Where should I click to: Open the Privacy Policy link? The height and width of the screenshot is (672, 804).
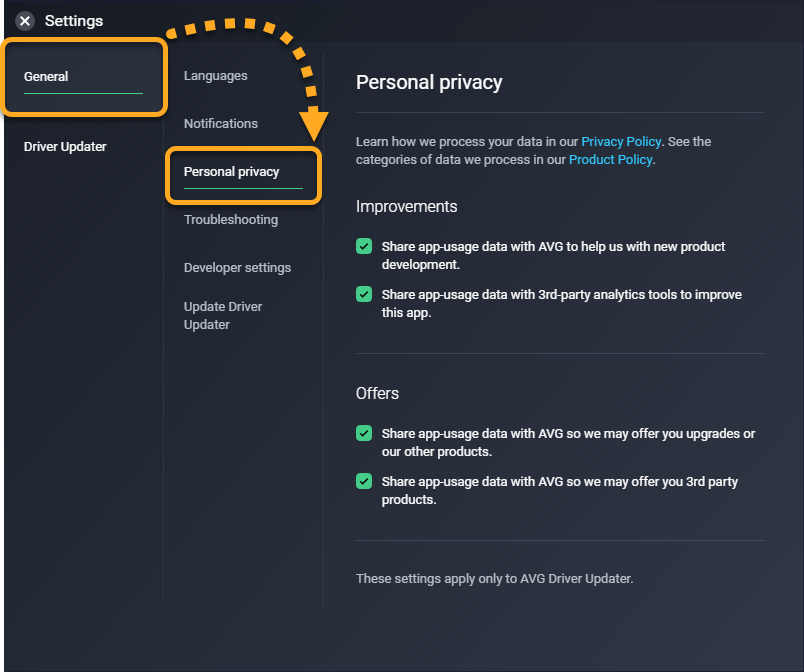coord(621,142)
